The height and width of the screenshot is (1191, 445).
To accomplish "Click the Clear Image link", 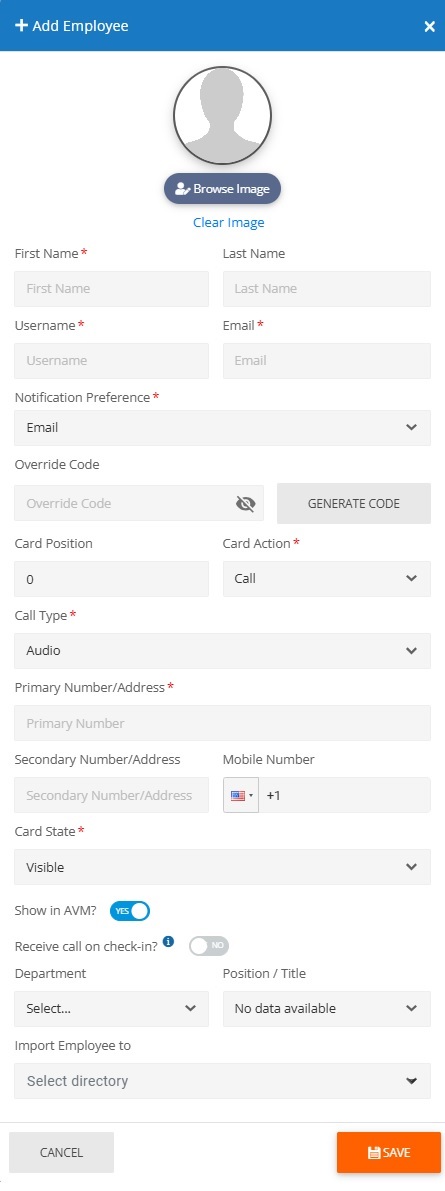I will [229, 223].
